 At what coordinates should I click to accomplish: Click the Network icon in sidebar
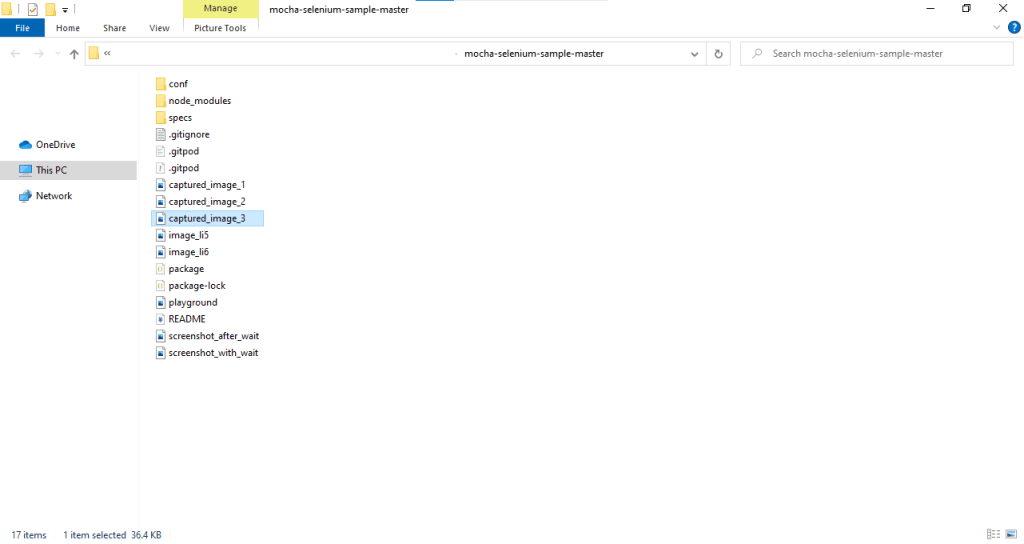(x=25, y=196)
